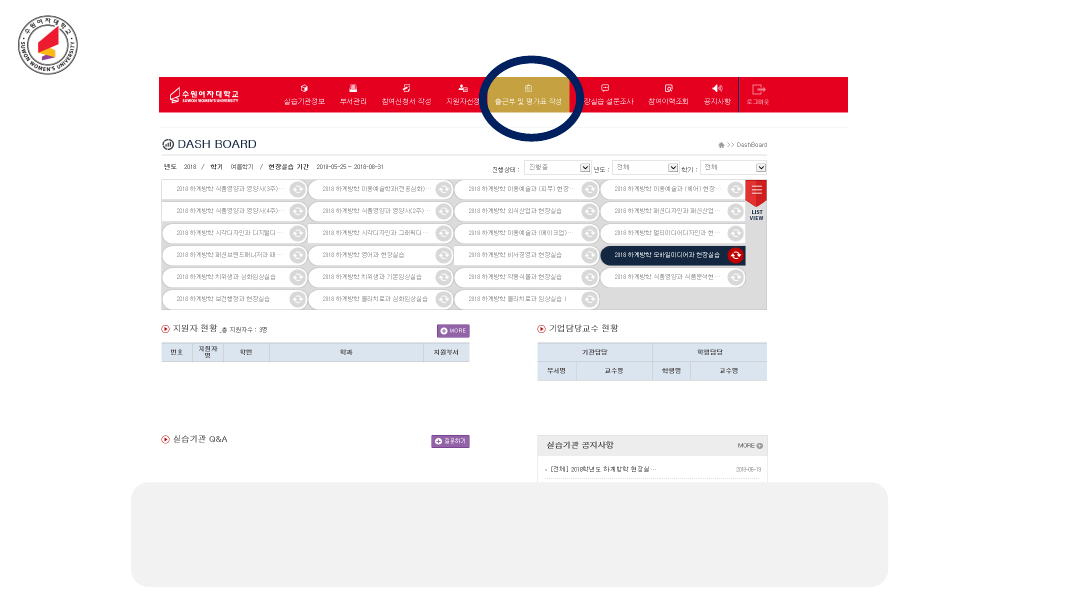Click the 기관담당 column header
This screenshot has height=608, width=1080.
pos(594,352)
